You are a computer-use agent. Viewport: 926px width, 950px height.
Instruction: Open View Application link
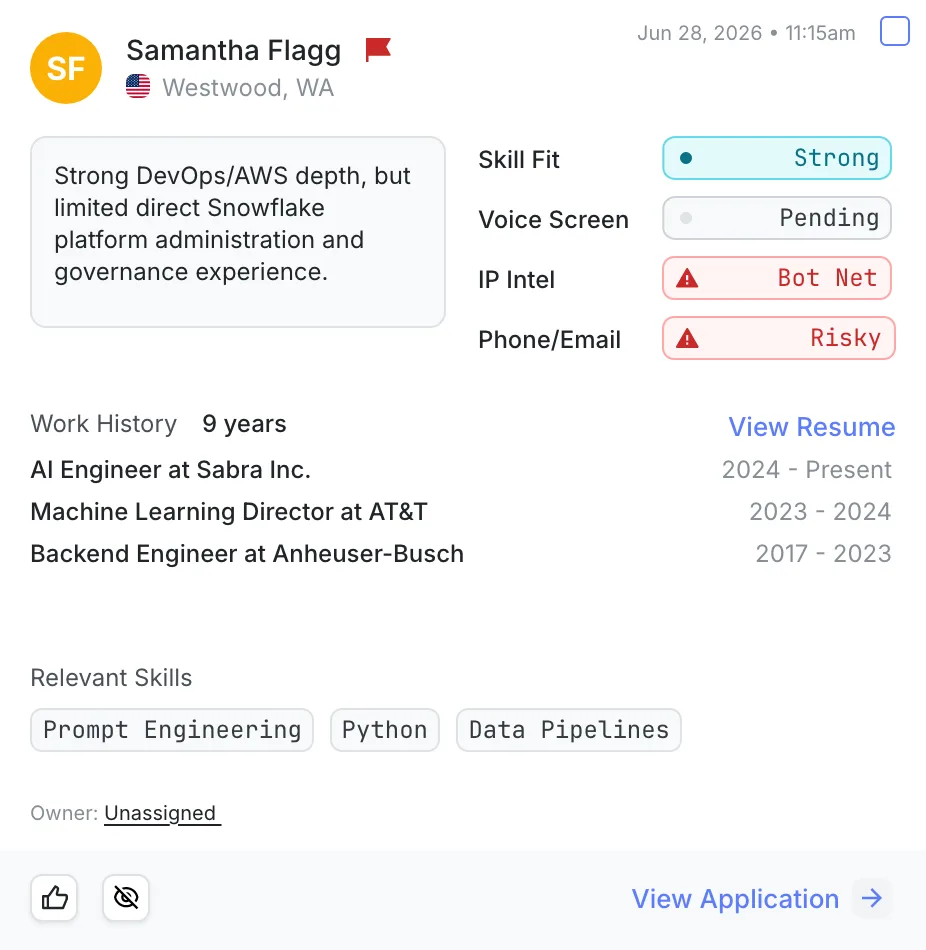pos(735,899)
